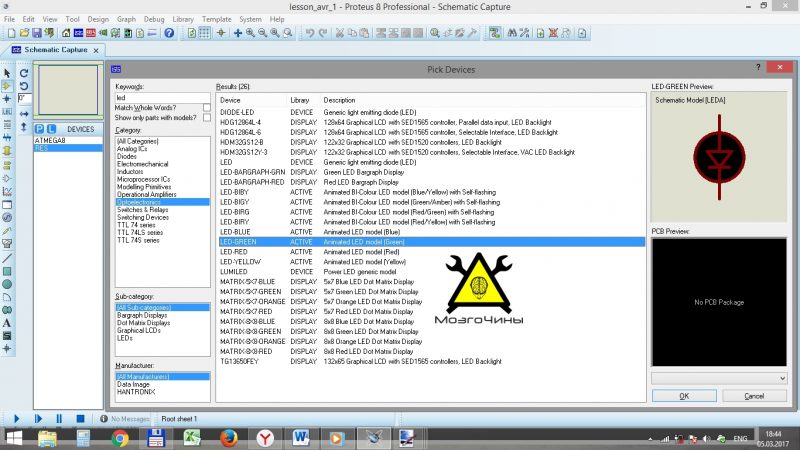Screen dimensions: 800x450
Task: Click the Redo arrow icon
Action: pos(322,33)
